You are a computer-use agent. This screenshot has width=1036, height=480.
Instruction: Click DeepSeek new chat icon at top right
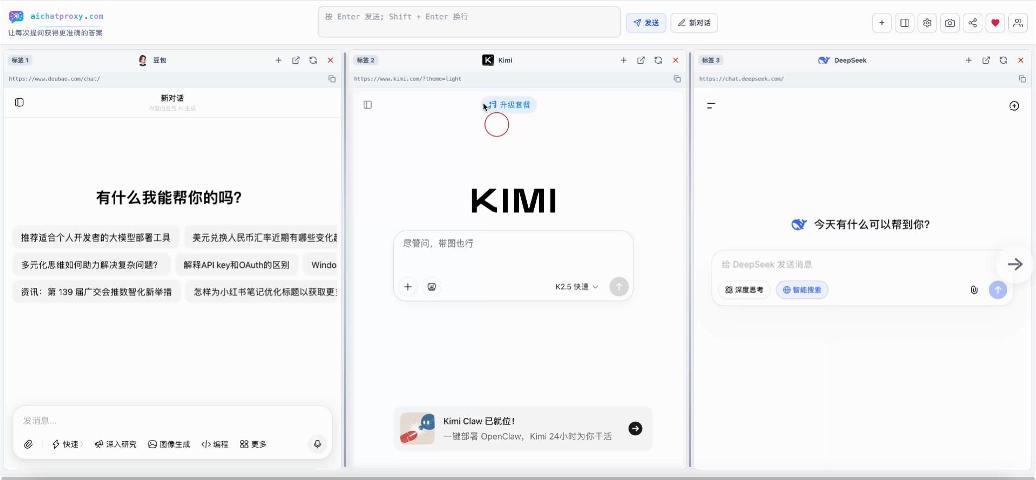coord(1014,106)
